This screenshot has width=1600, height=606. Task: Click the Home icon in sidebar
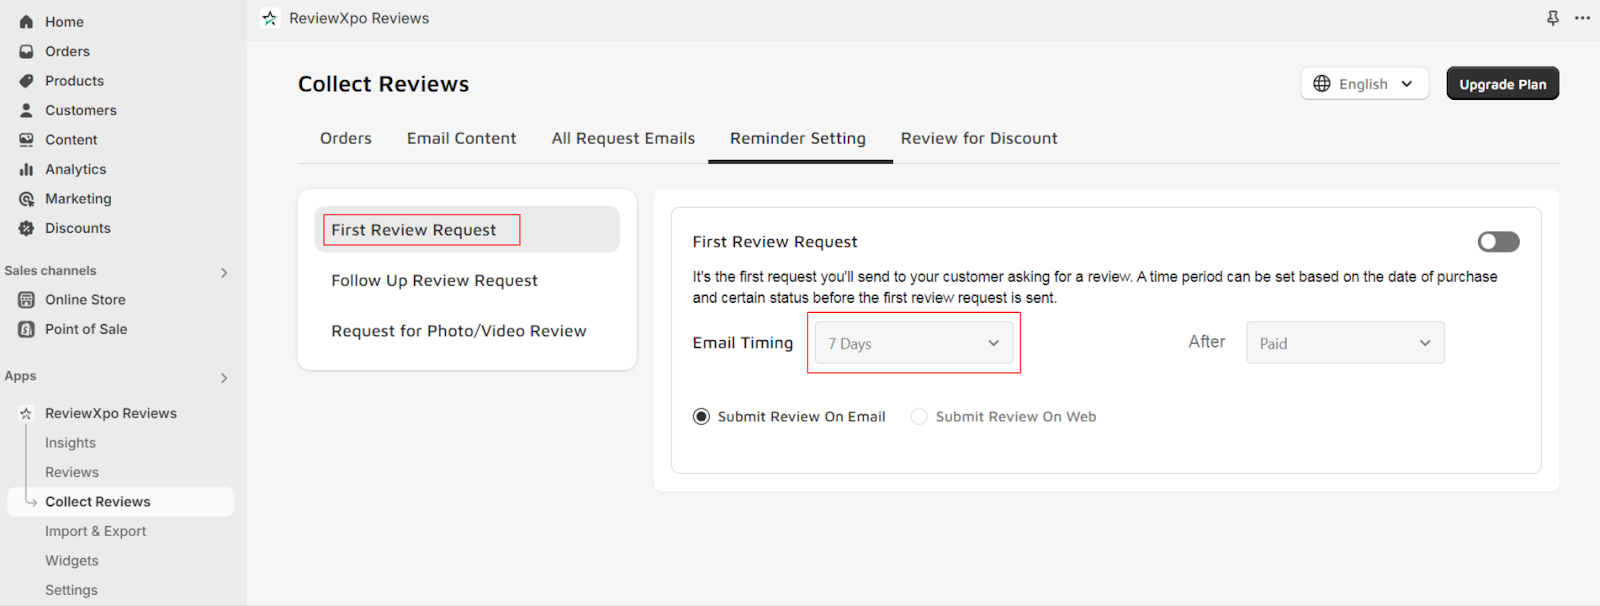click(26, 22)
